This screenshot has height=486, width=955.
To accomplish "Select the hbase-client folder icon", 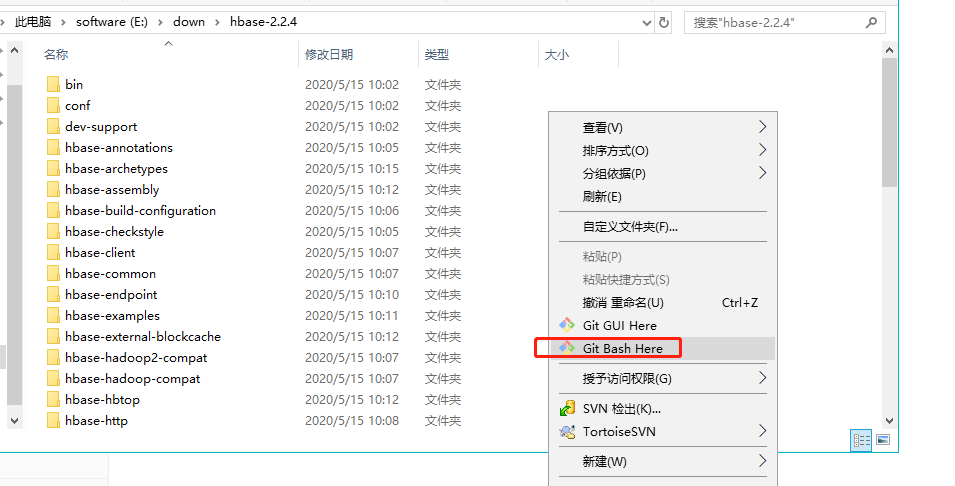I will [53, 252].
